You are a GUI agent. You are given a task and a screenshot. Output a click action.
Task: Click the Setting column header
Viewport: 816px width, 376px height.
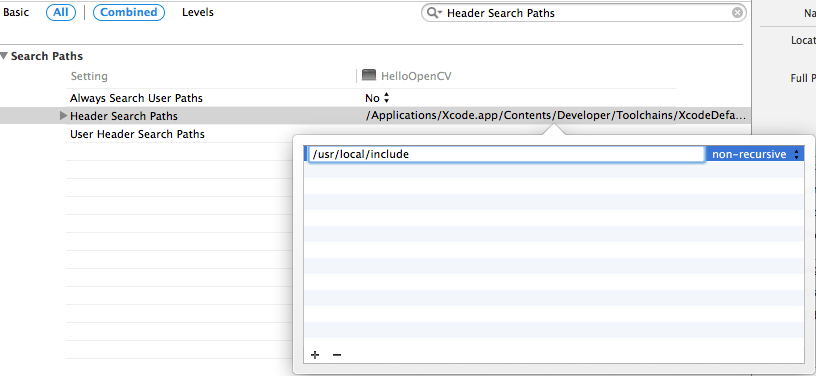[89, 76]
